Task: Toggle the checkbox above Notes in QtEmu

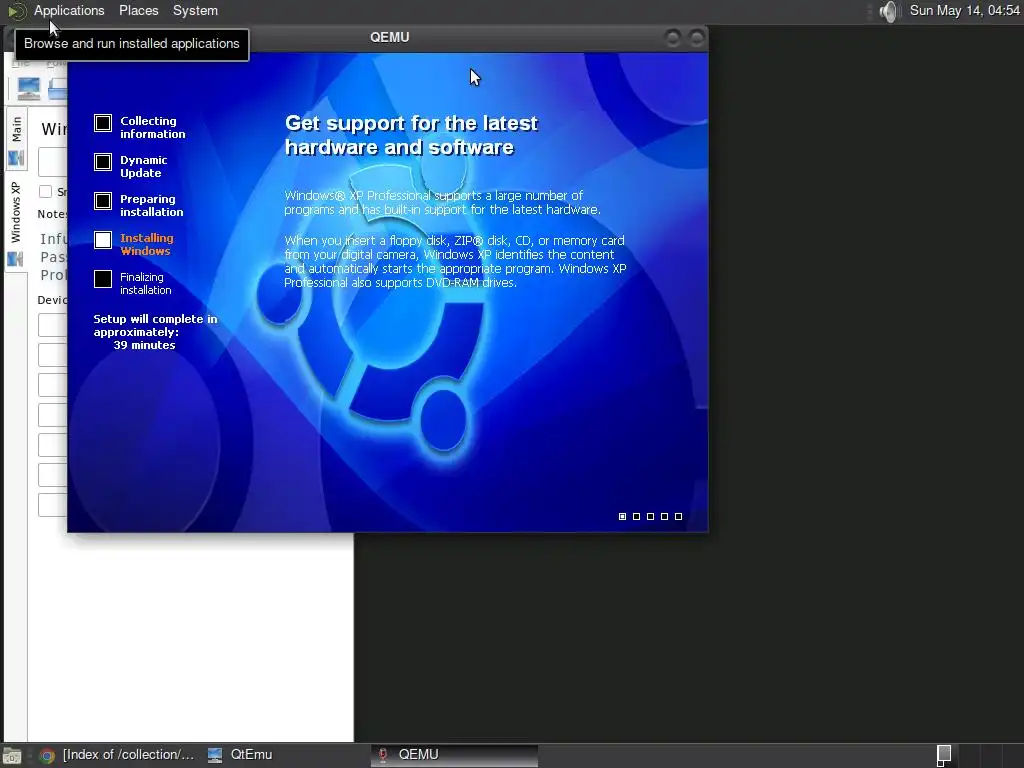Action: tap(45, 191)
